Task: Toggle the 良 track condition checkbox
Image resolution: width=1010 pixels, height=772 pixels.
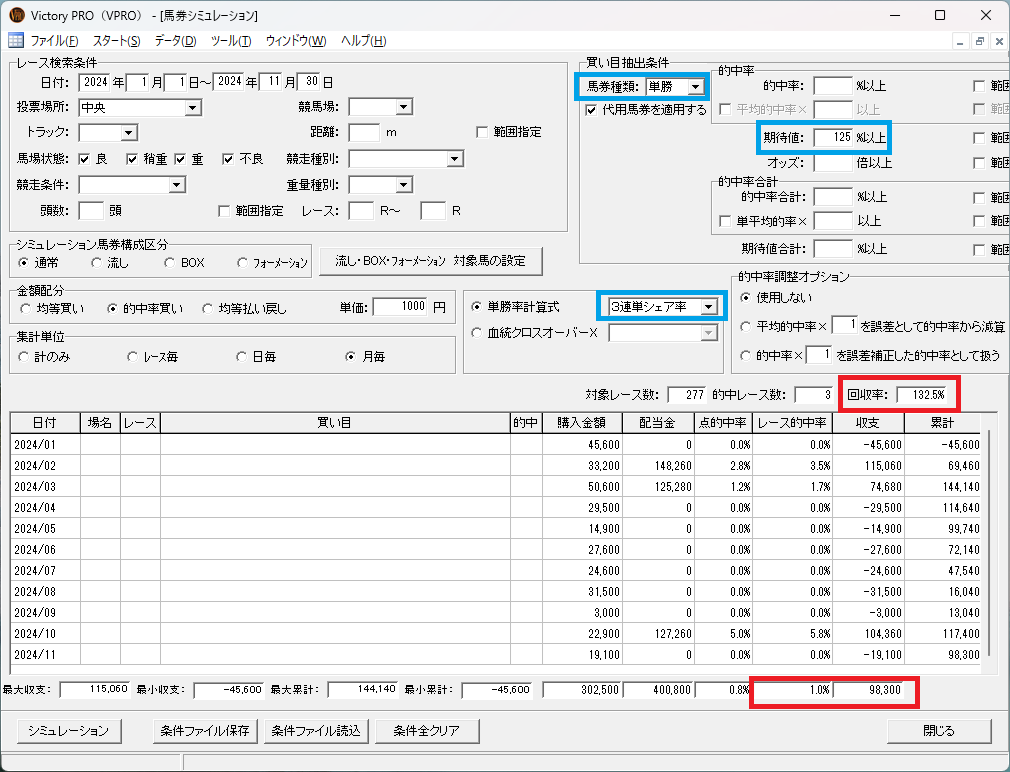Action: (84, 159)
